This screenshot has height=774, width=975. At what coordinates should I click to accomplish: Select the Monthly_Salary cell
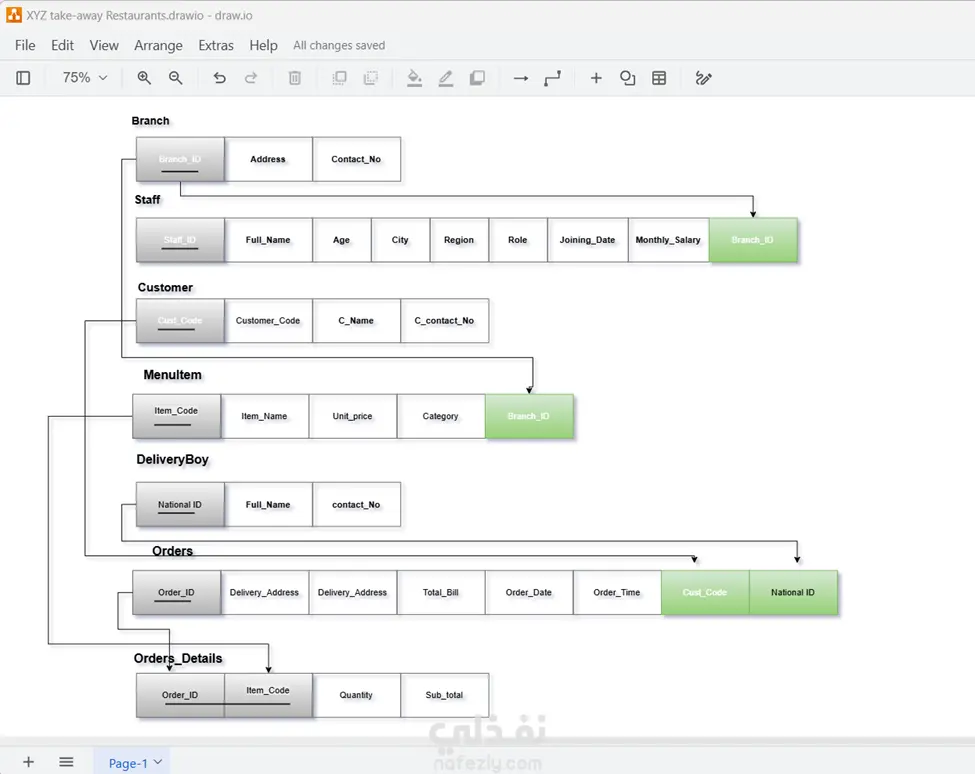pyautogui.click(x=668, y=240)
